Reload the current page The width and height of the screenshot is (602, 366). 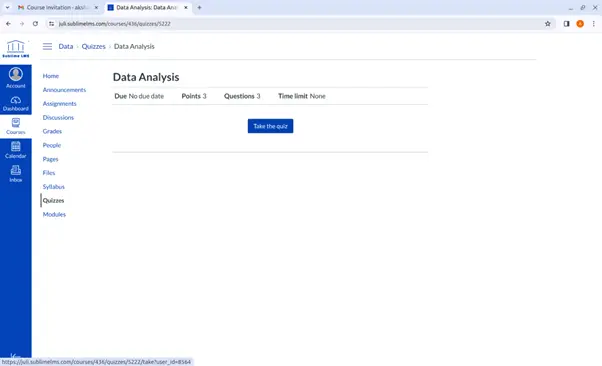coord(35,24)
